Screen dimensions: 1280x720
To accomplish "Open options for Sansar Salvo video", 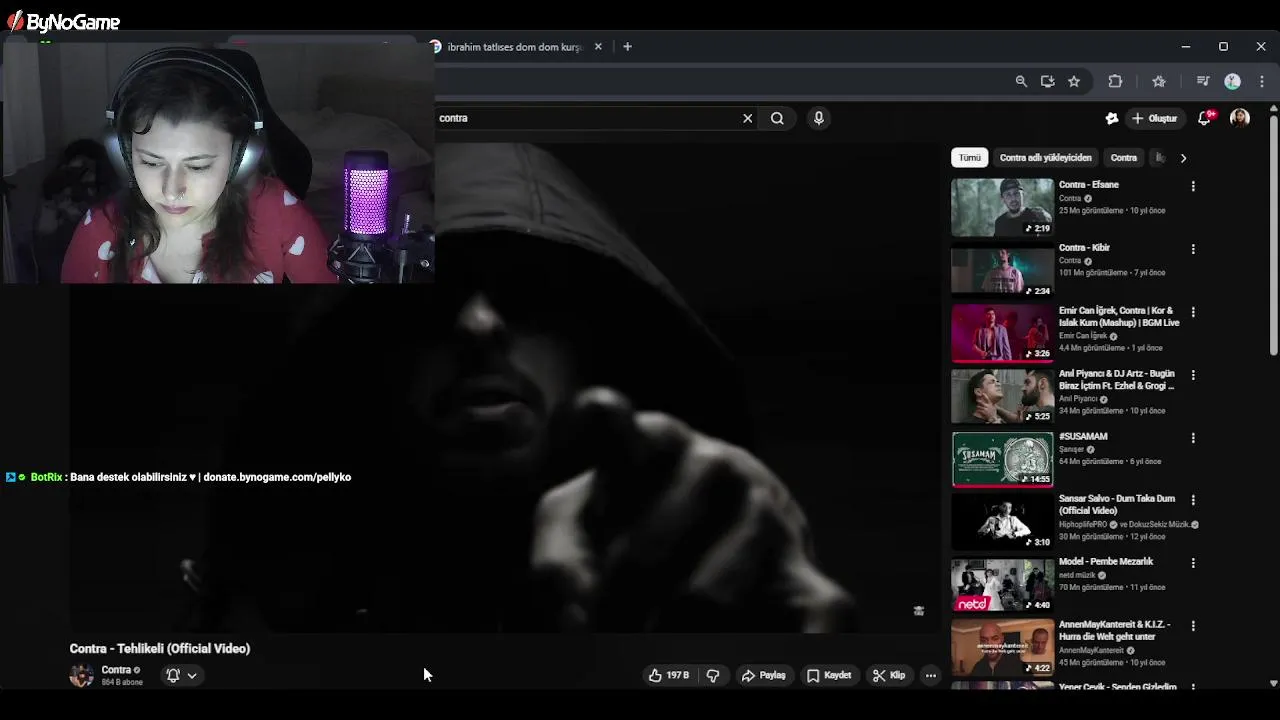I will tap(1193, 500).
